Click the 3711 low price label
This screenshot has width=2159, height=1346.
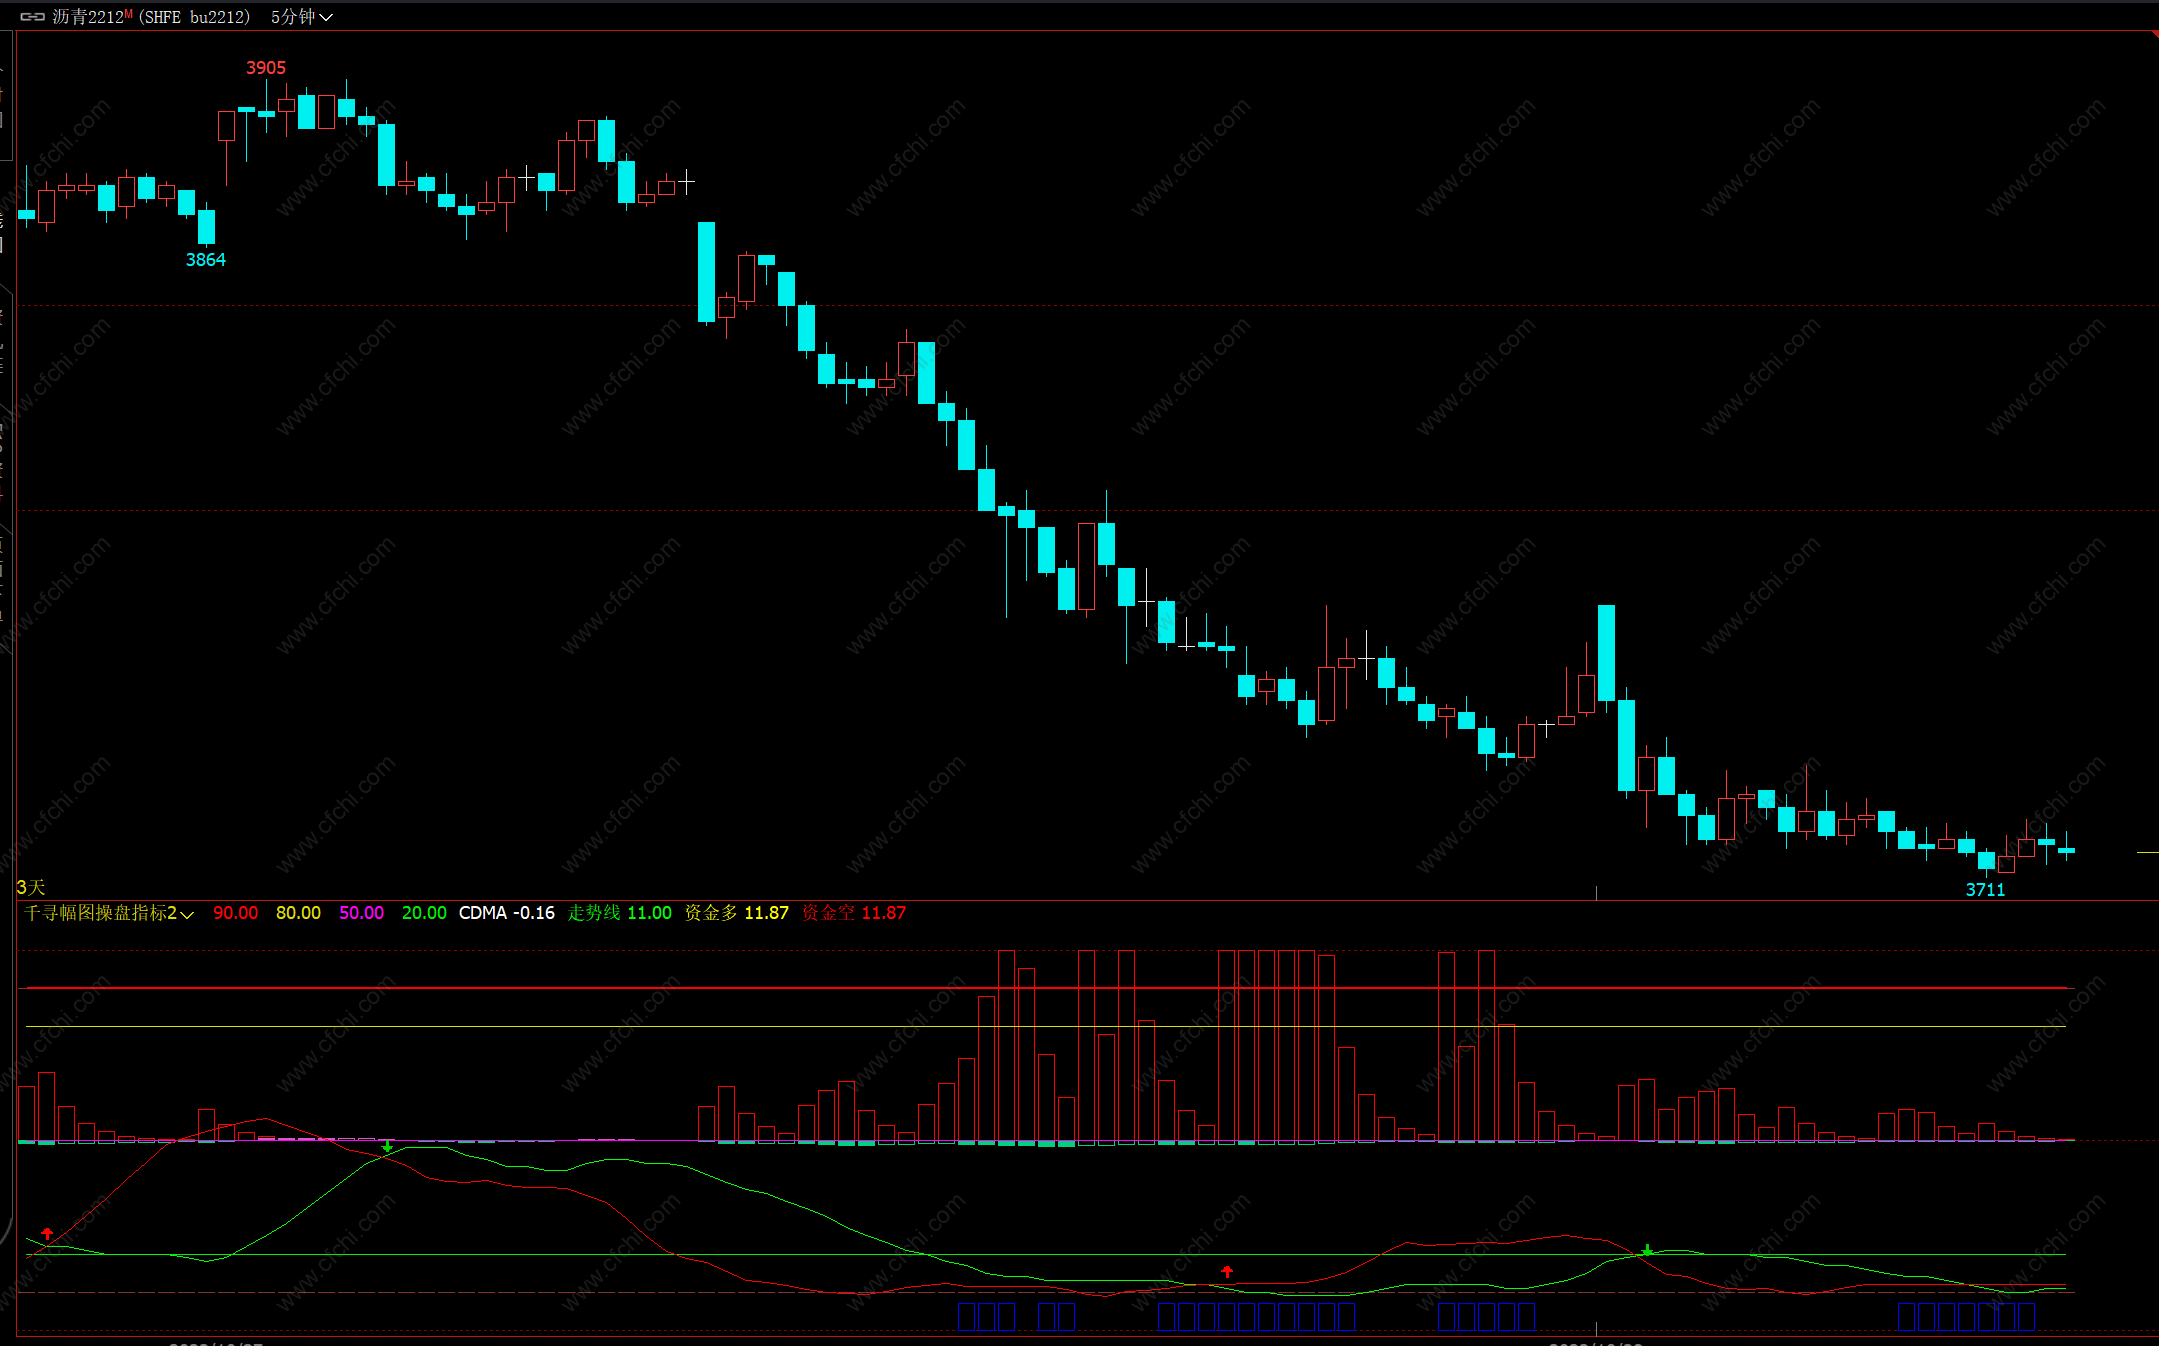1985,890
